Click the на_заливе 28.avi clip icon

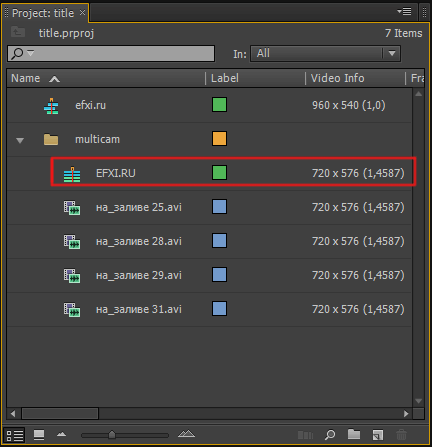72,242
